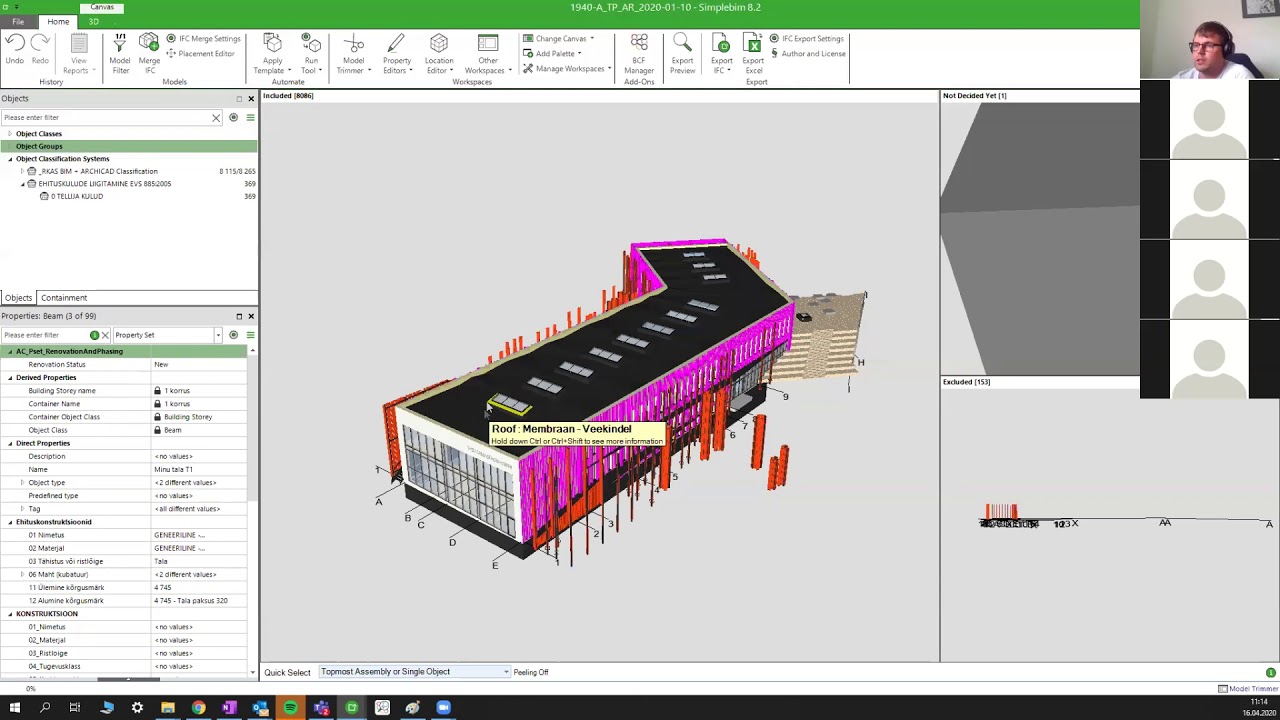Collapse EHITUSKULUDE LIIGITAMINE EVS 885:2005 node
The height and width of the screenshot is (720, 1280).
click(22, 184)
